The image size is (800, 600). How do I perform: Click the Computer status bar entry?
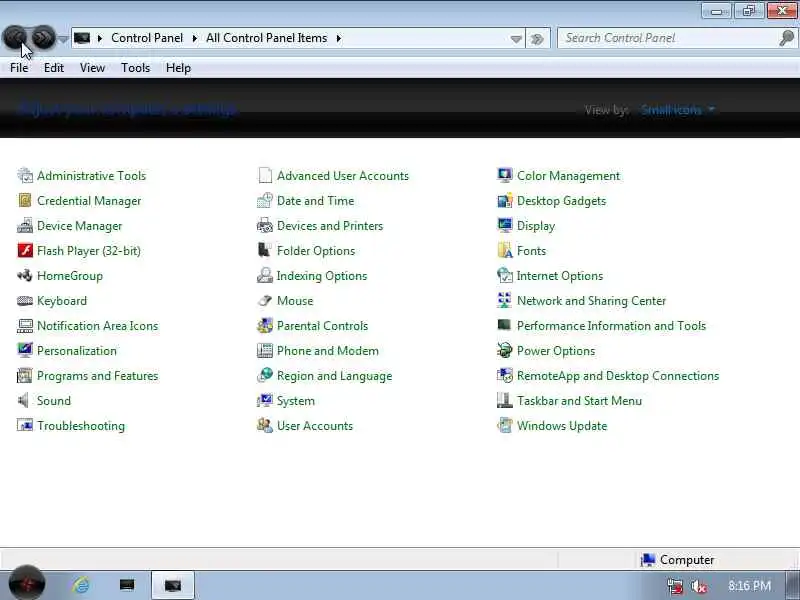[678, 560]
